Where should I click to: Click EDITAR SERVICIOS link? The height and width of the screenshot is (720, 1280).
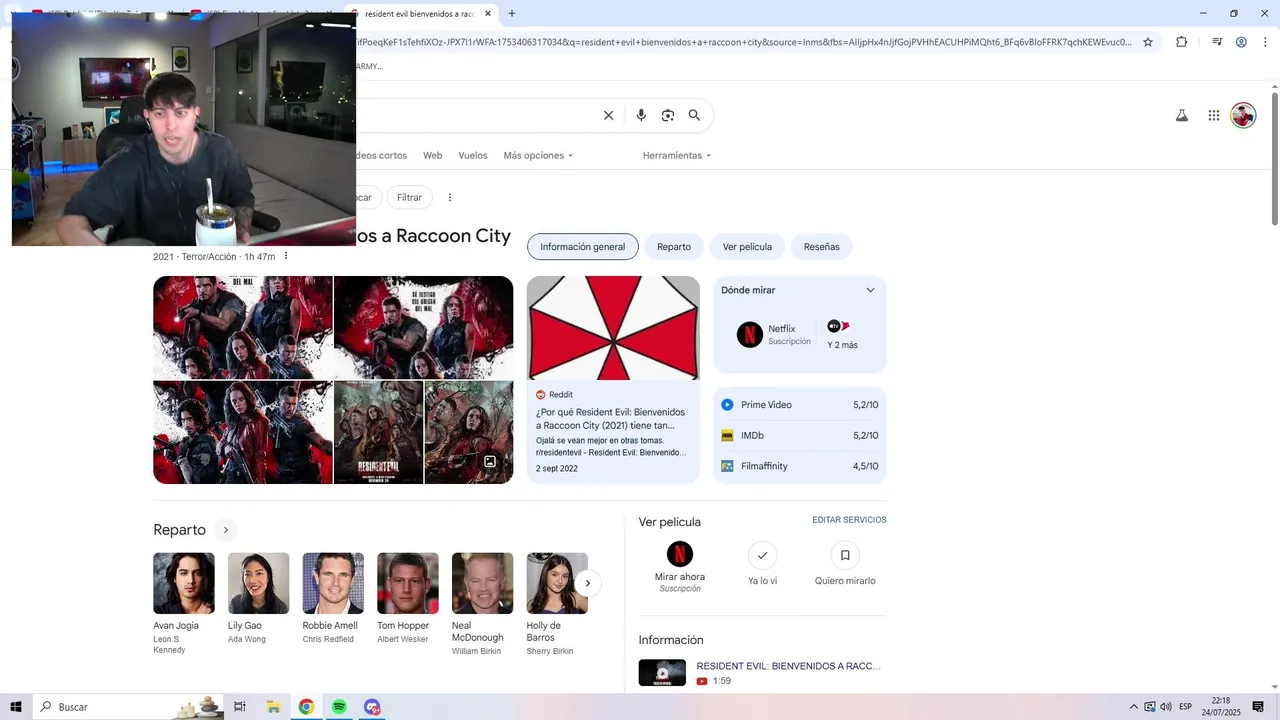coord(849,520)
